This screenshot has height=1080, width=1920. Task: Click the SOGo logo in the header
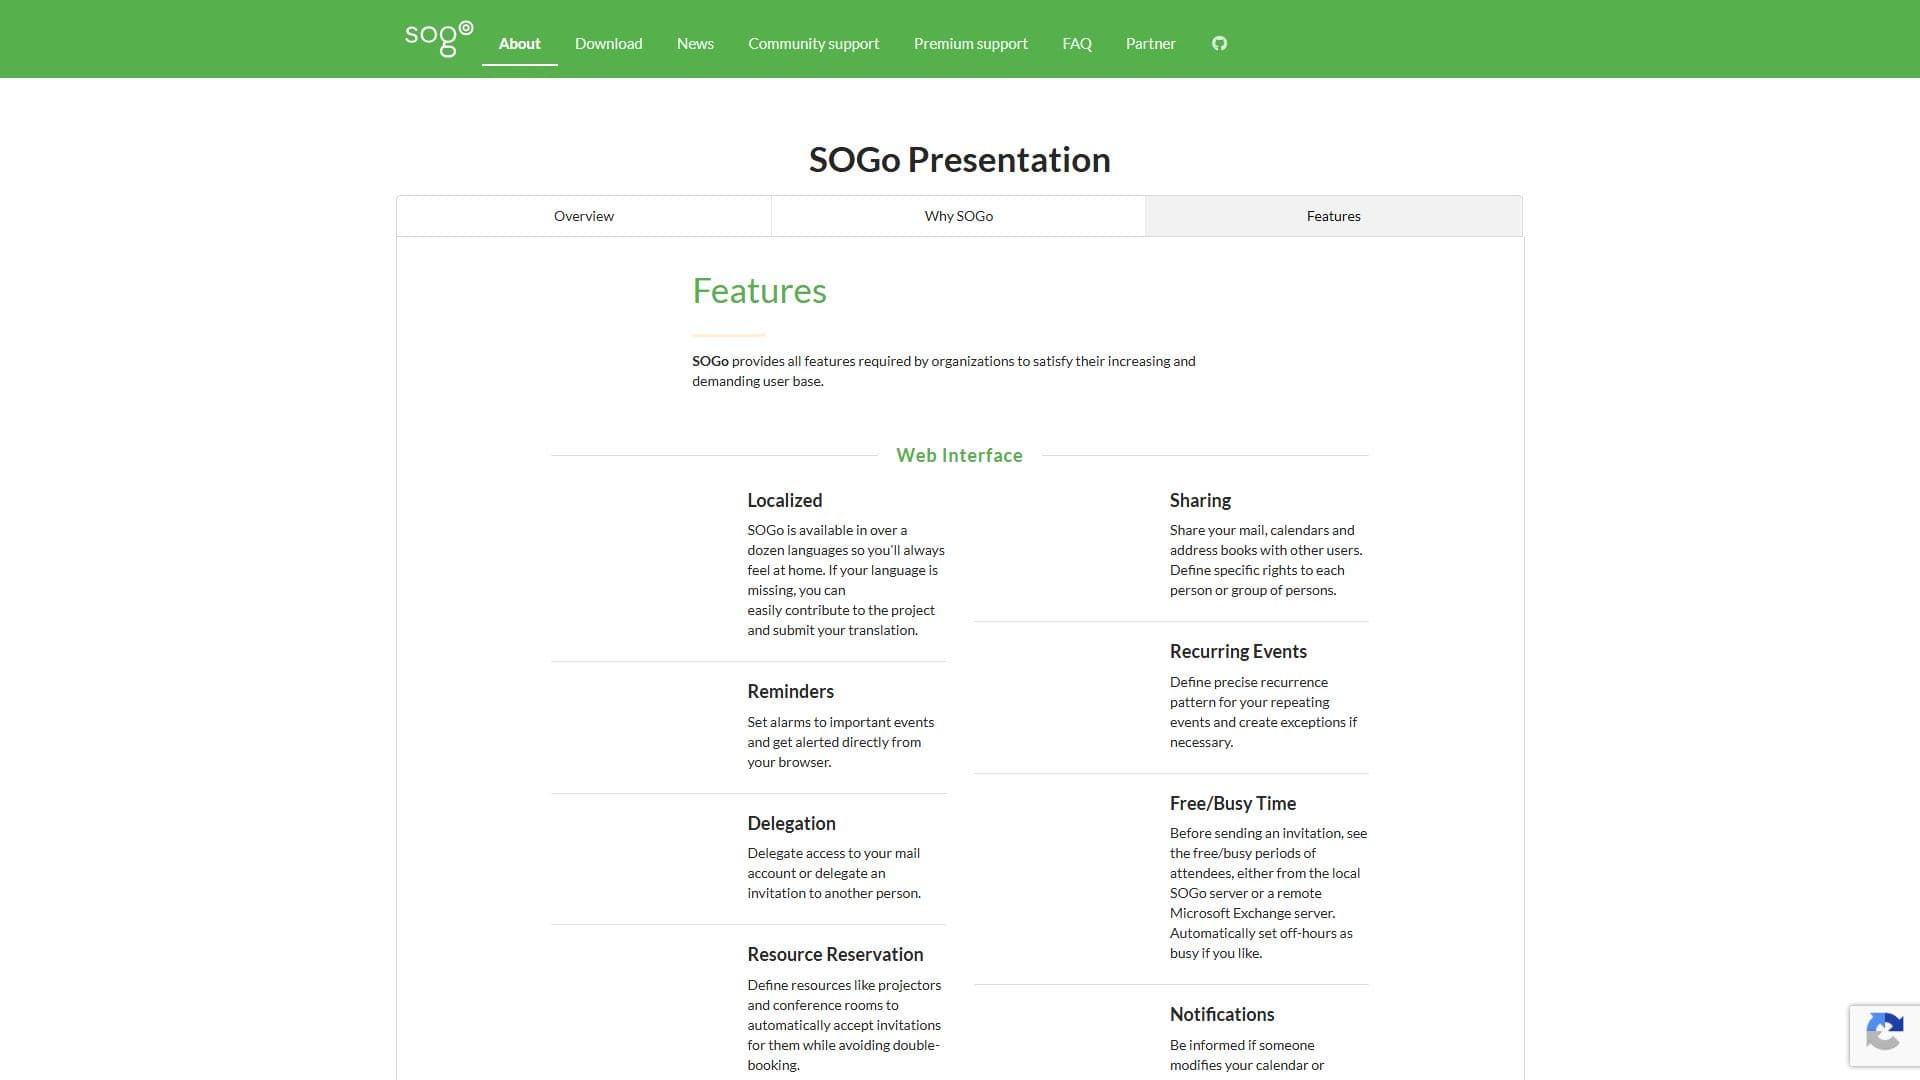point(439,39)
